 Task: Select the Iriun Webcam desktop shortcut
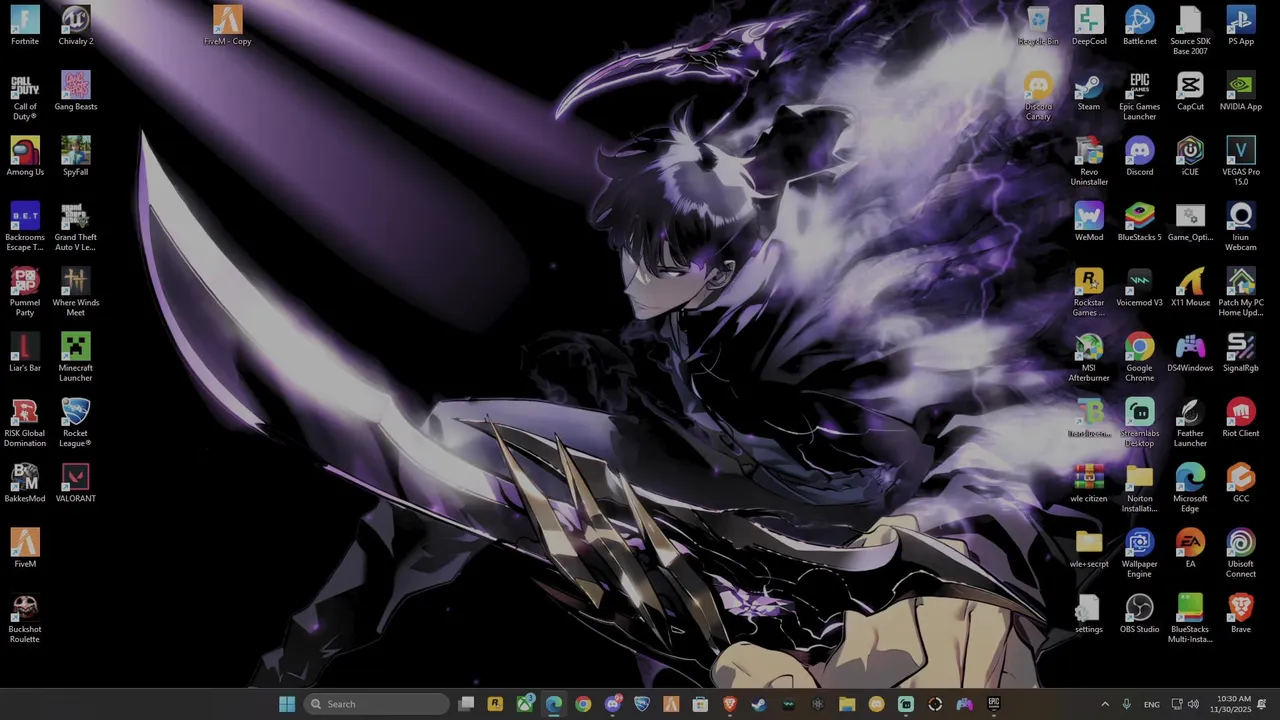point(1241,226)
